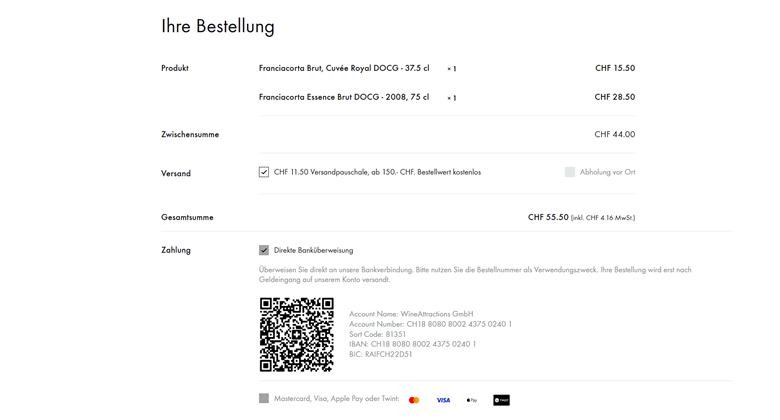The width and height of the screenshot is (780, 420).
Task: Uncheck the CHF 11.50 Versandpauschale checkbox
Action: [x=264, y=172]
